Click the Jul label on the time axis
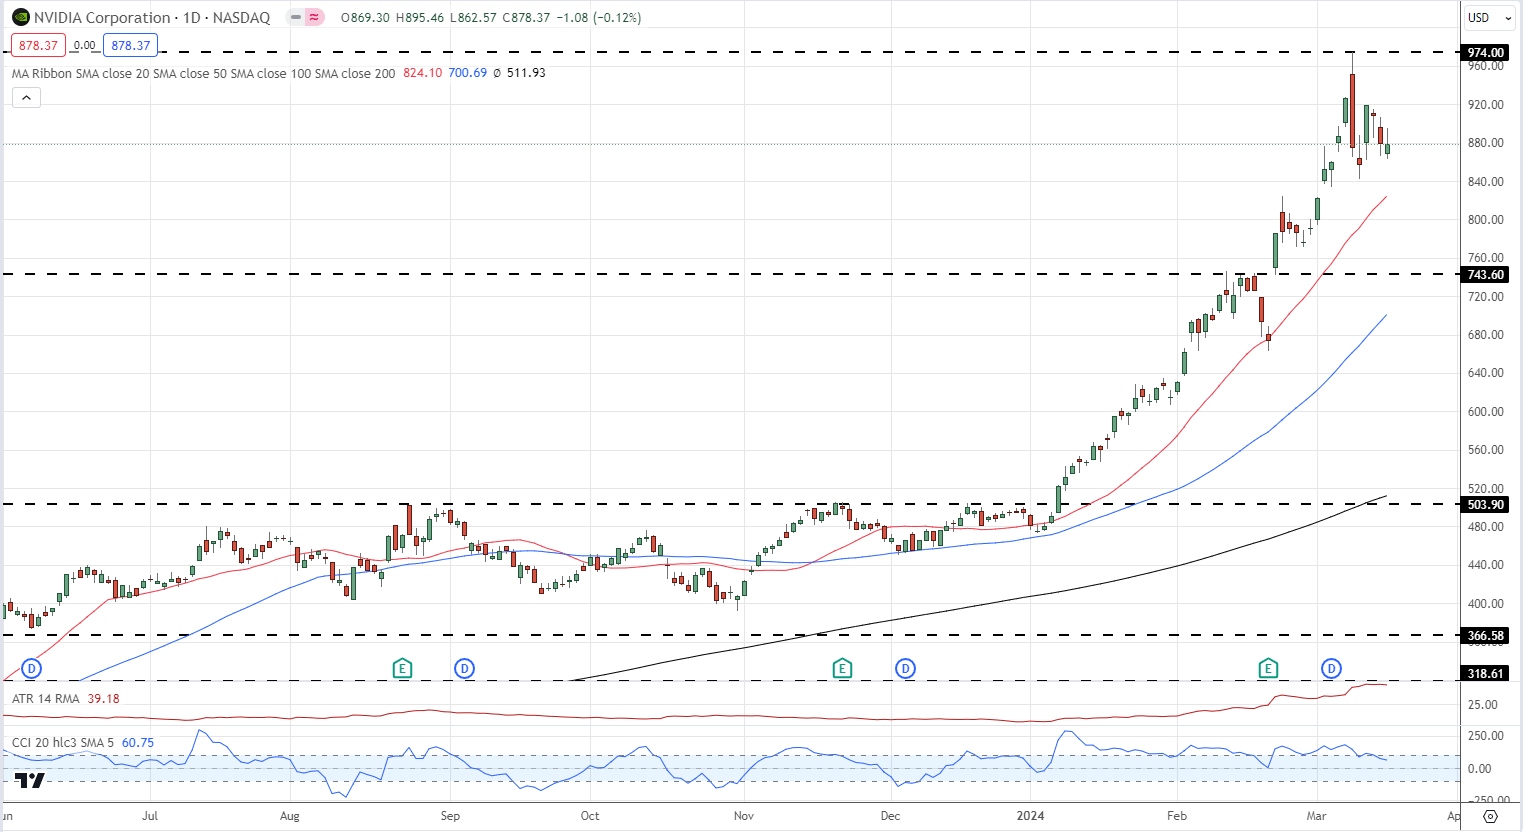 pos(150,816)
